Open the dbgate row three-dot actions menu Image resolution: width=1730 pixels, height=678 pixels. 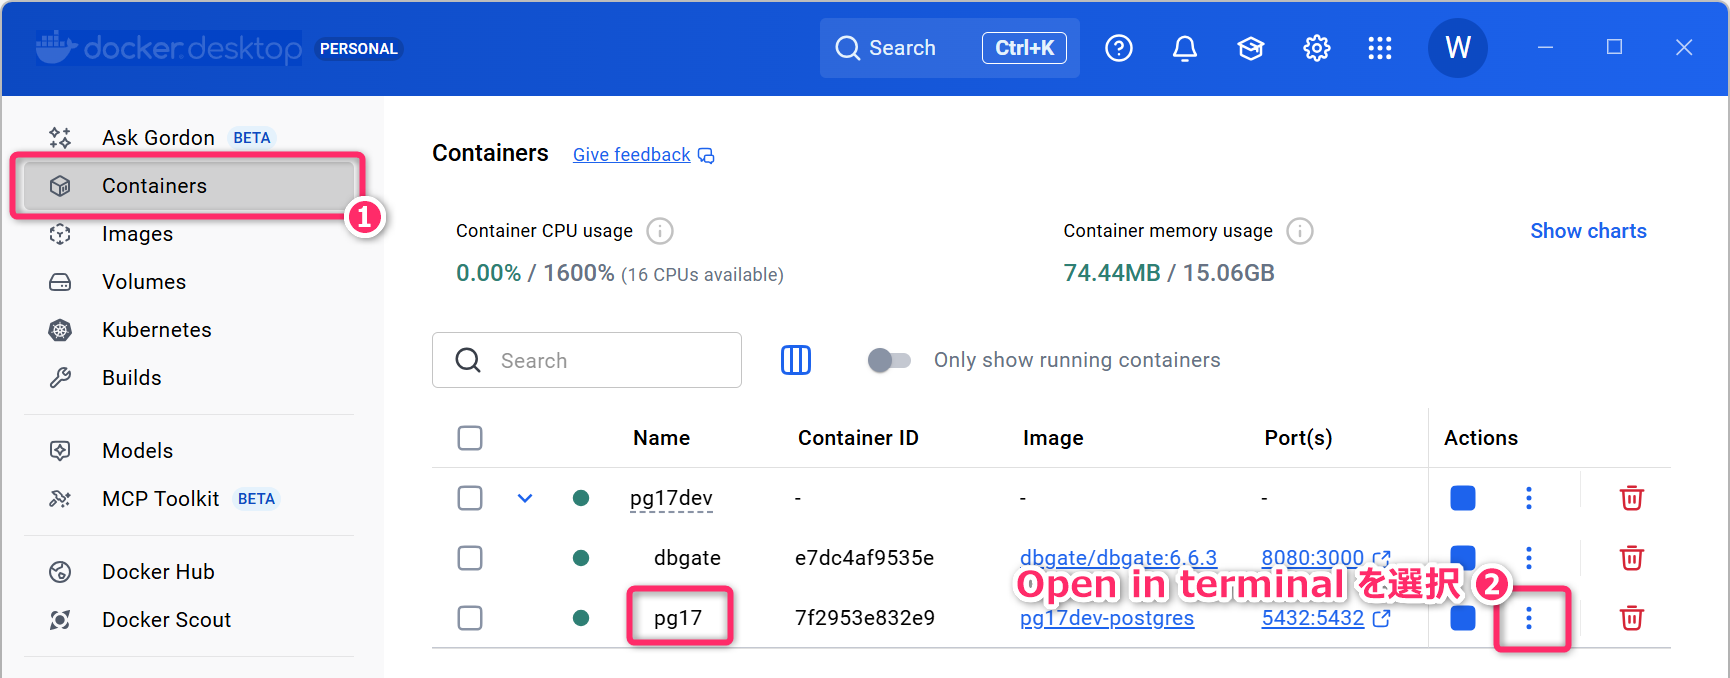click(x=1528, y=558)
